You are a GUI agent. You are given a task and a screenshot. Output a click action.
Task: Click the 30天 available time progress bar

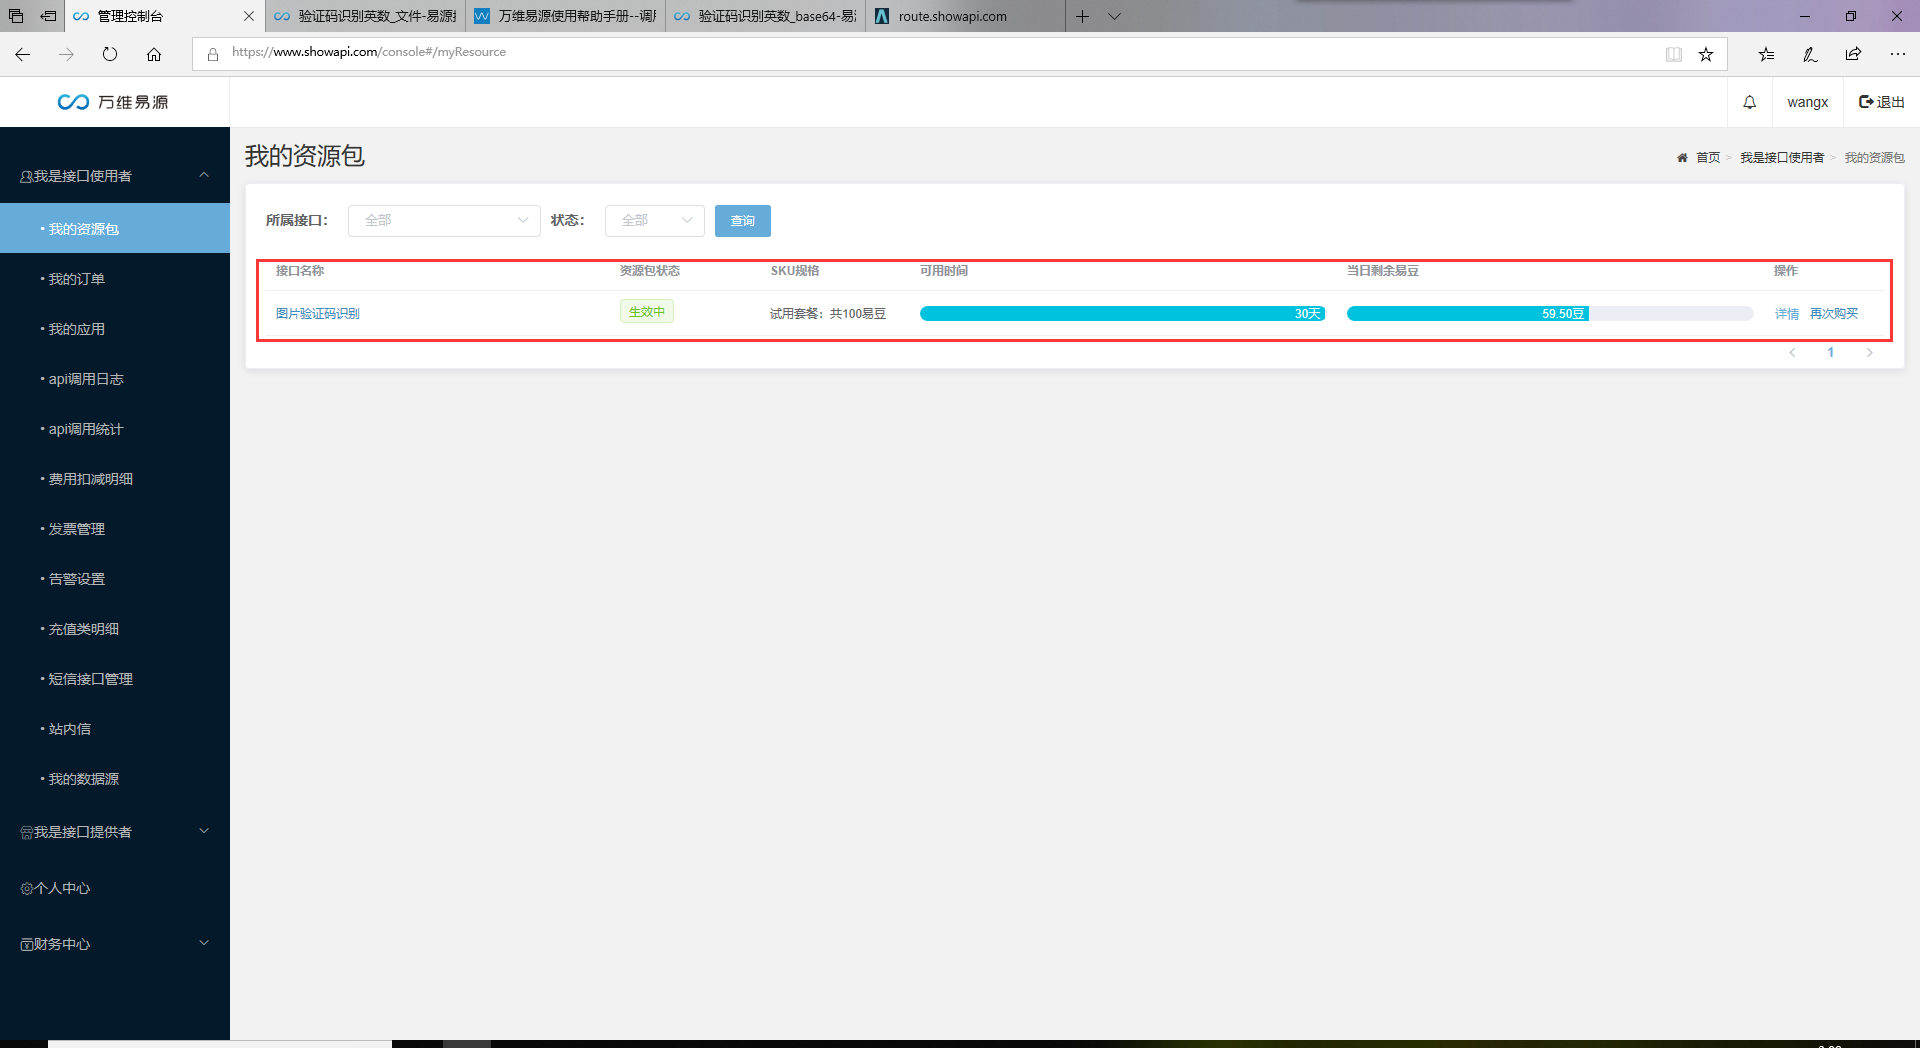click(x=1122, y=314)
